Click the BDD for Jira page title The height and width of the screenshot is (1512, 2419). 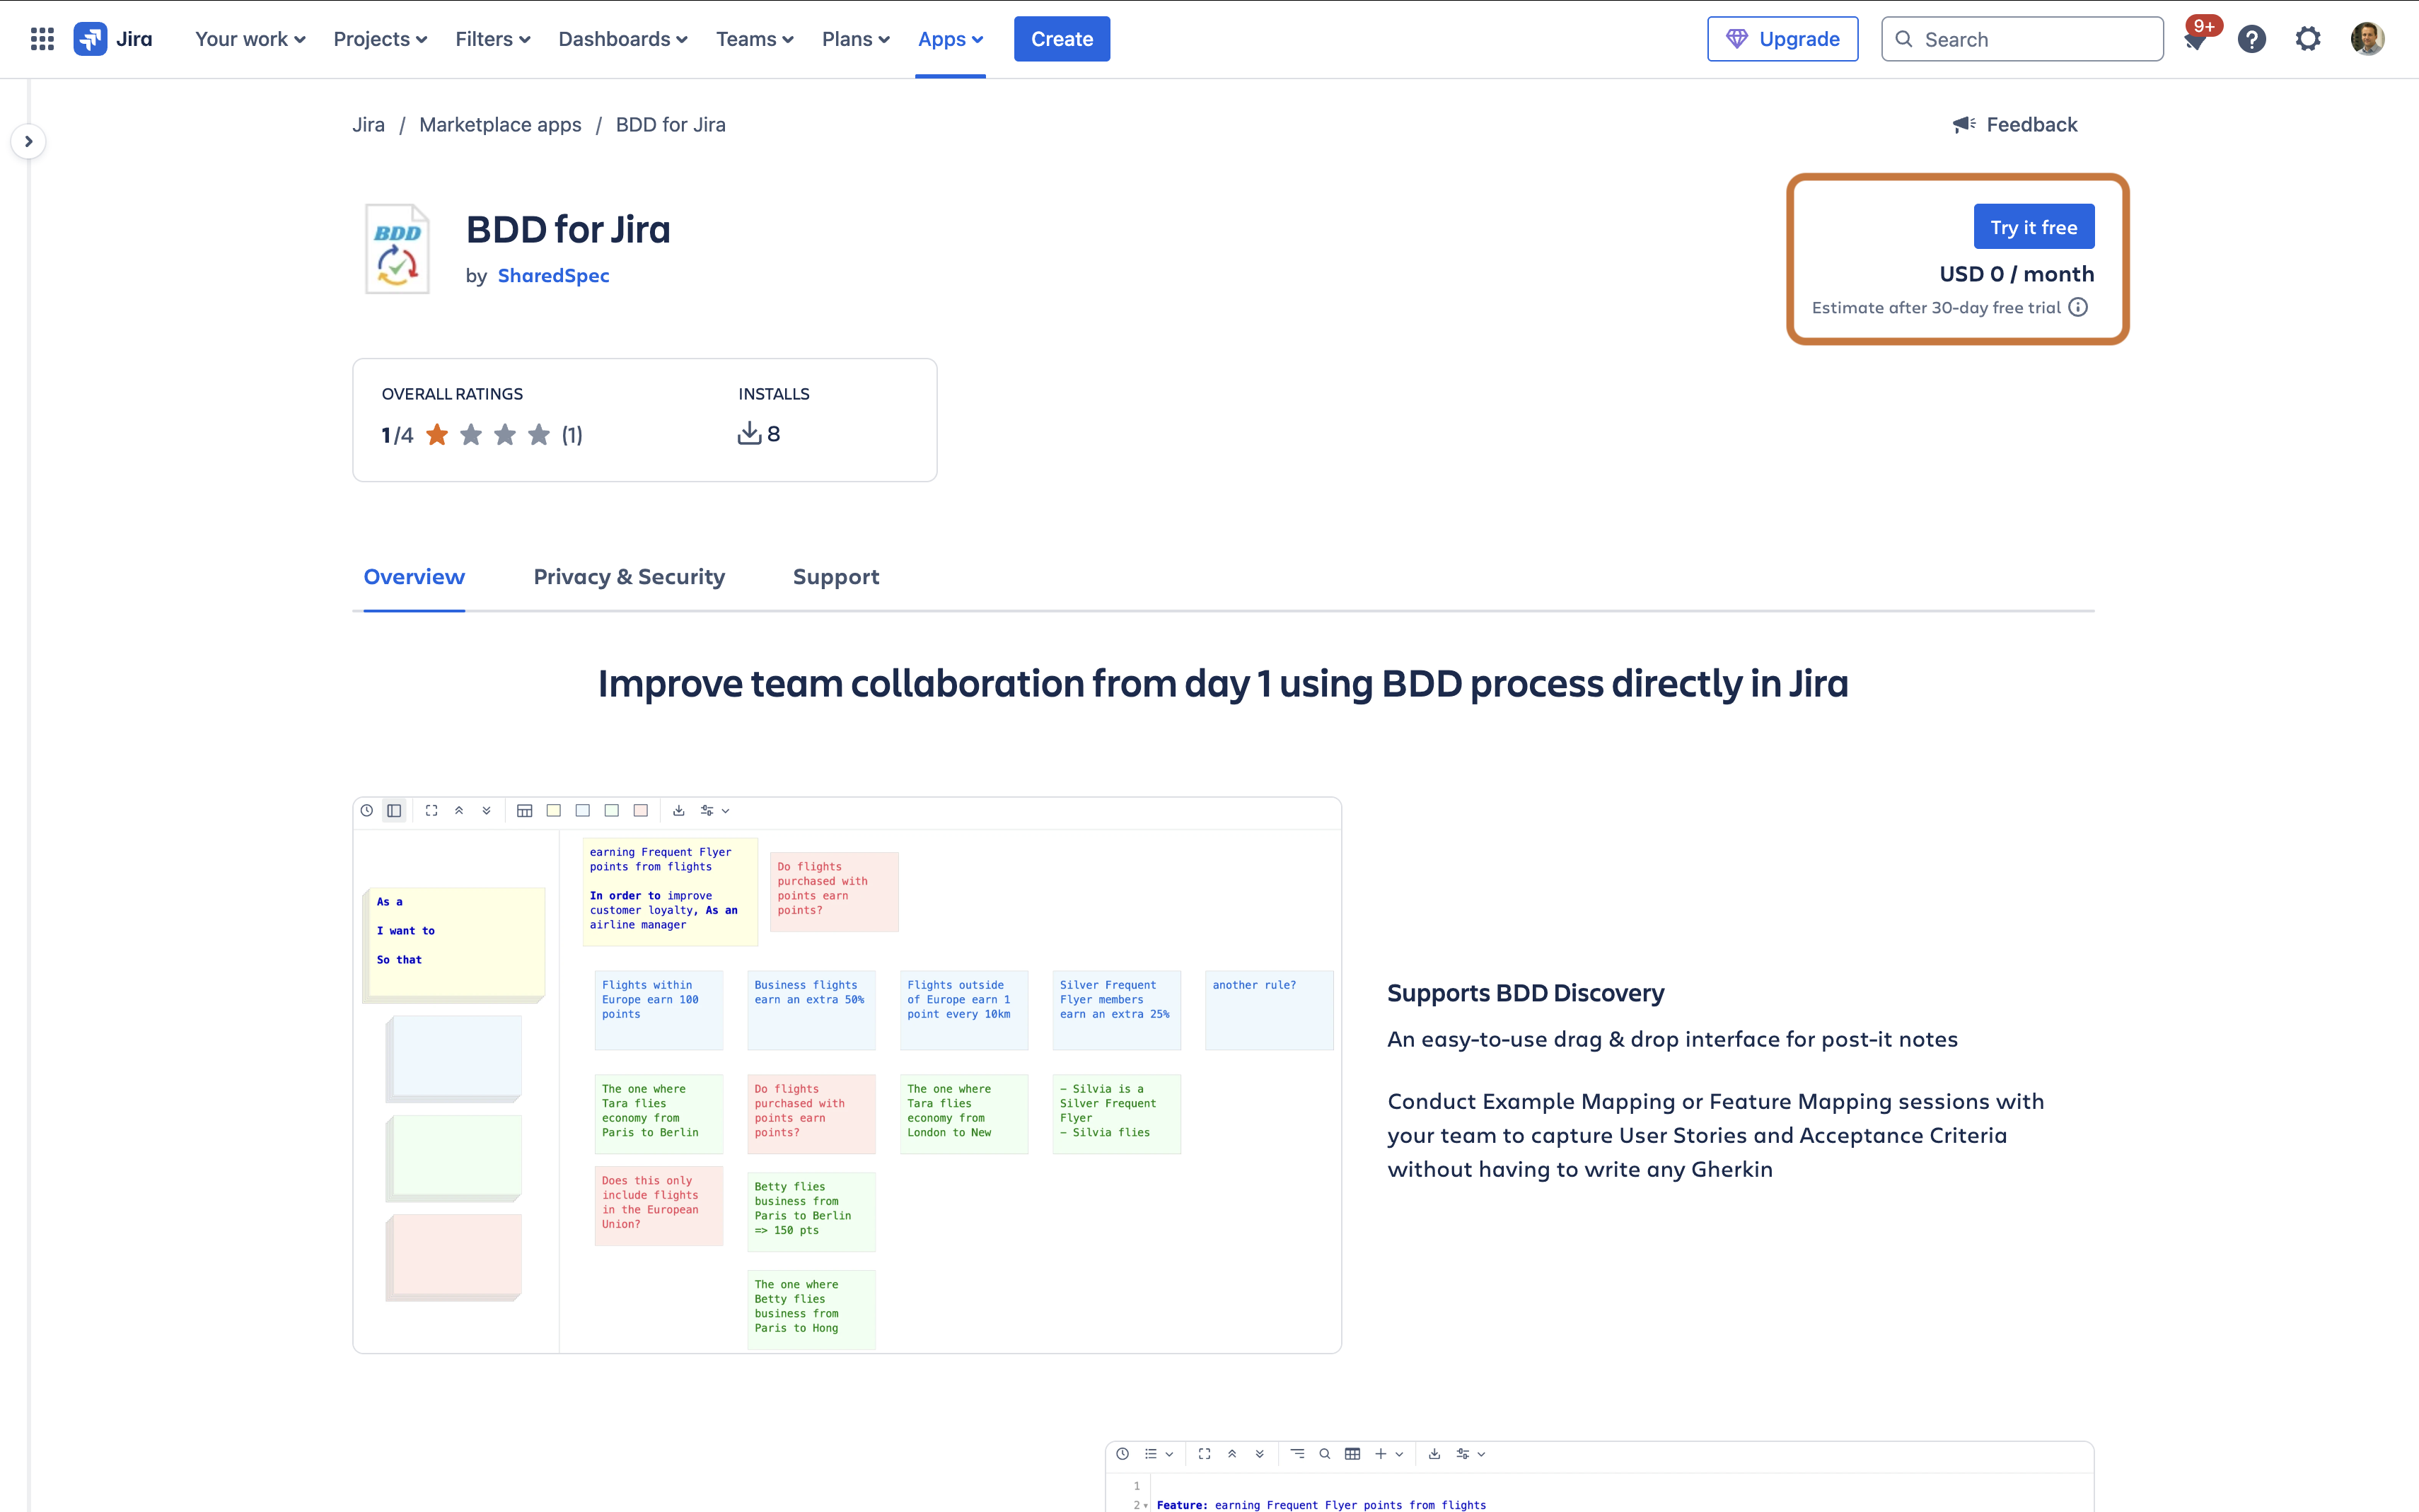(568, 229)
